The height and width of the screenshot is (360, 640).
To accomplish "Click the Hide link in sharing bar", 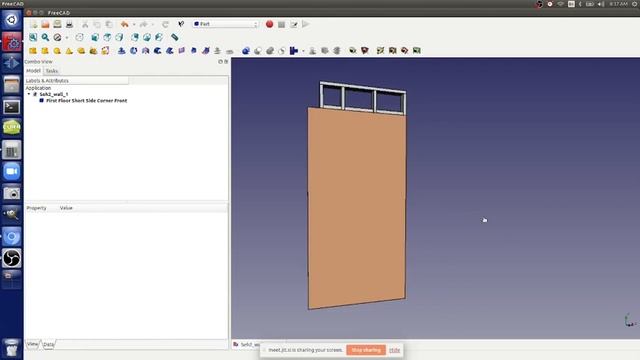I will (394, 350).
